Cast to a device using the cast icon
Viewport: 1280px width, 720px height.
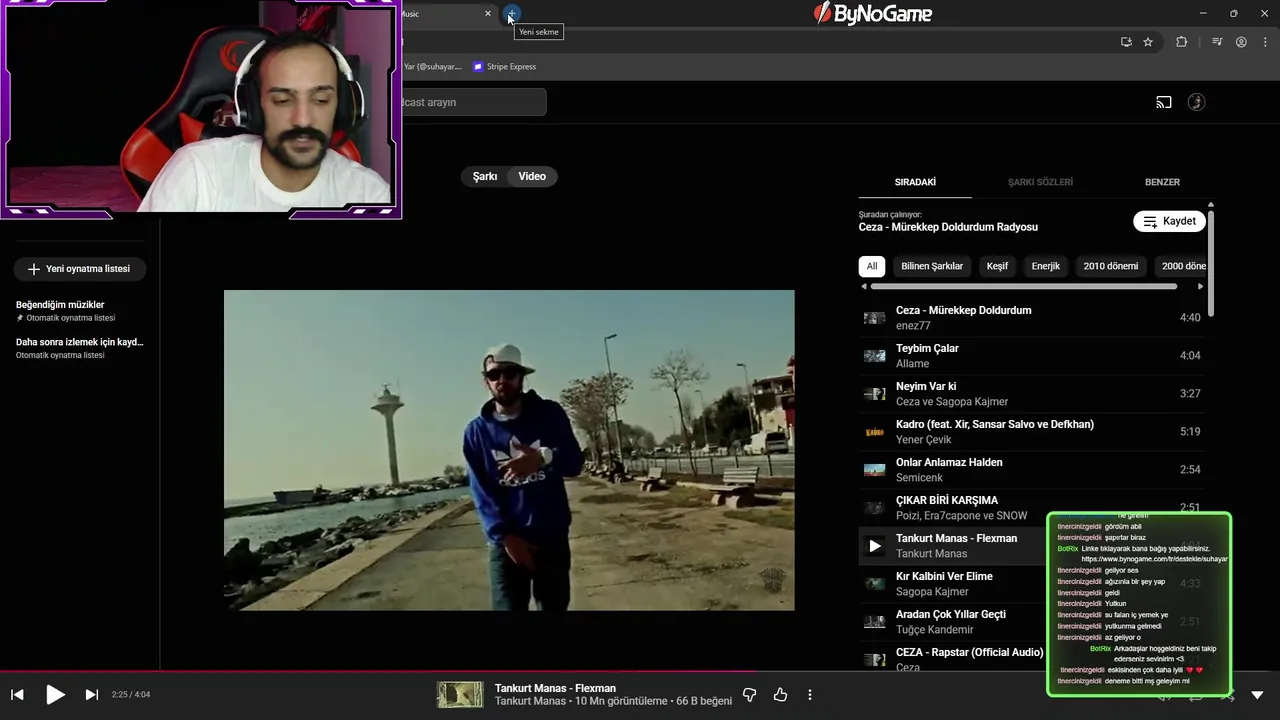click(1163, 102)
